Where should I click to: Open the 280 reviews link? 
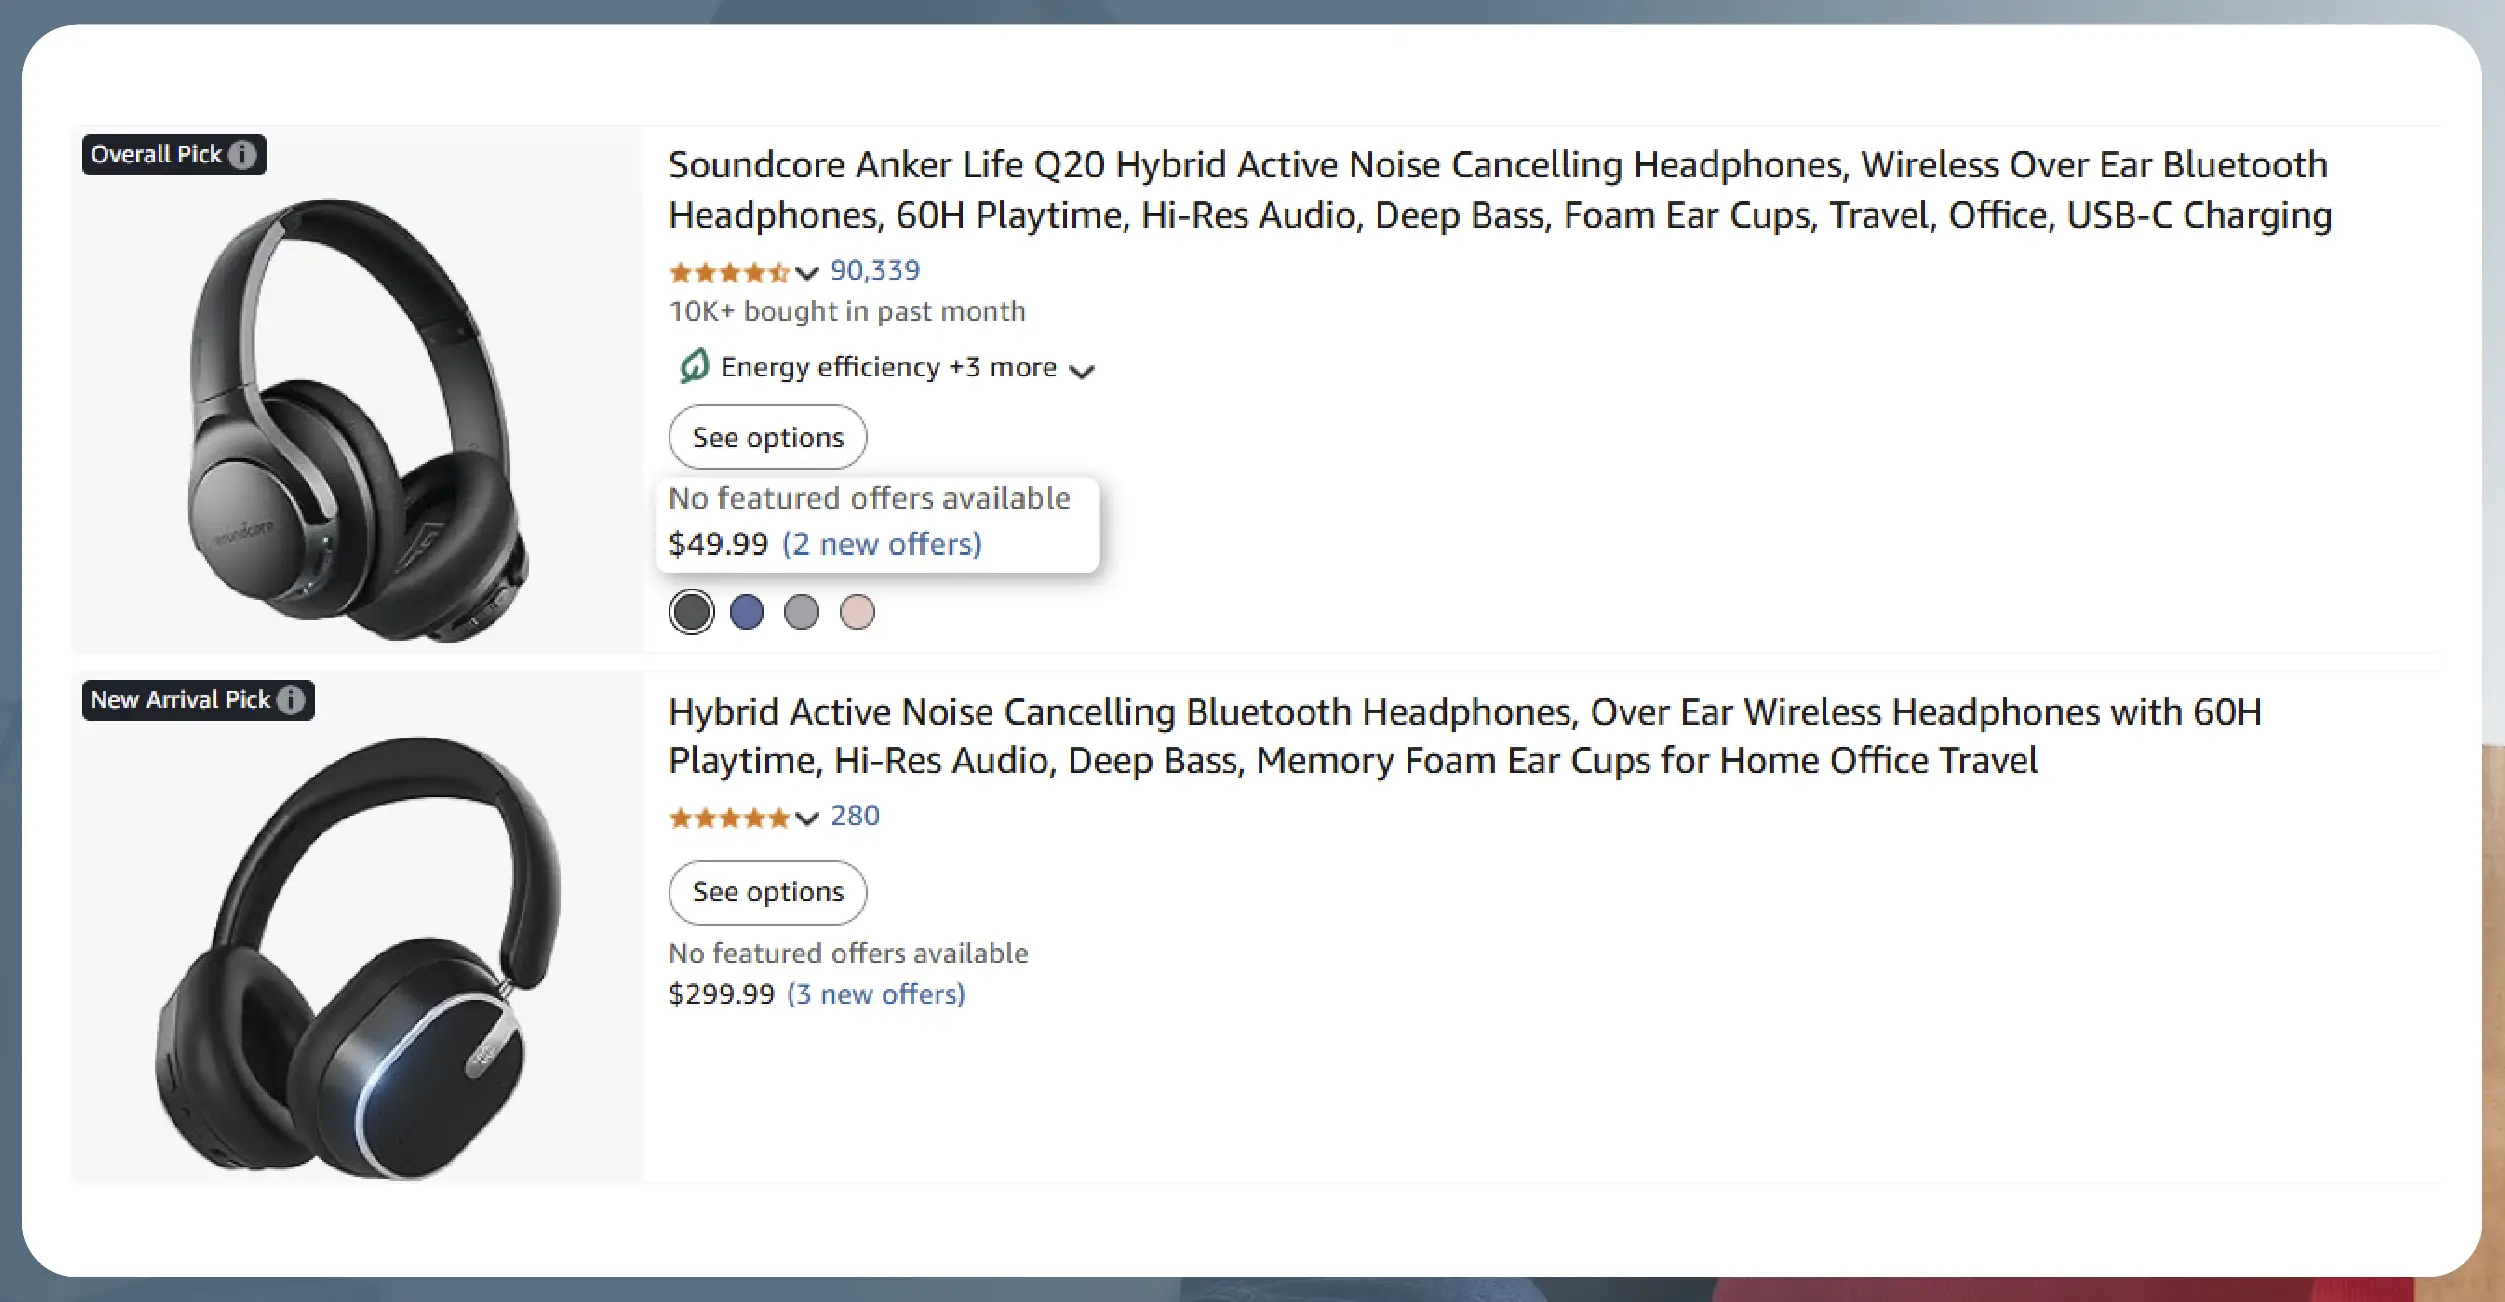(x=855, y=816)
